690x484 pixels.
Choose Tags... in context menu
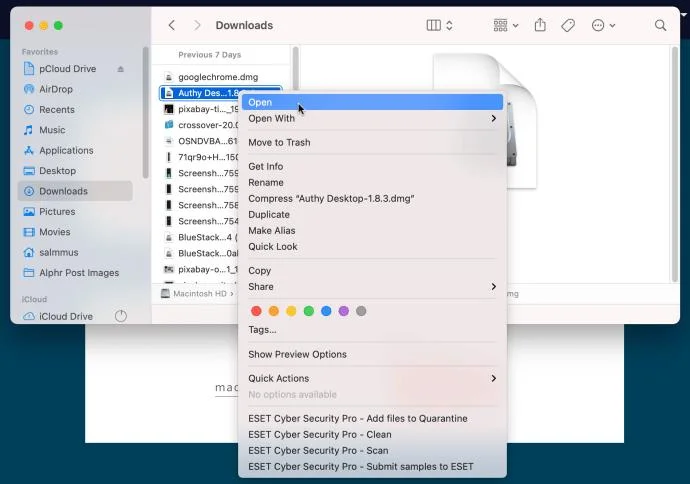[372, 330]
